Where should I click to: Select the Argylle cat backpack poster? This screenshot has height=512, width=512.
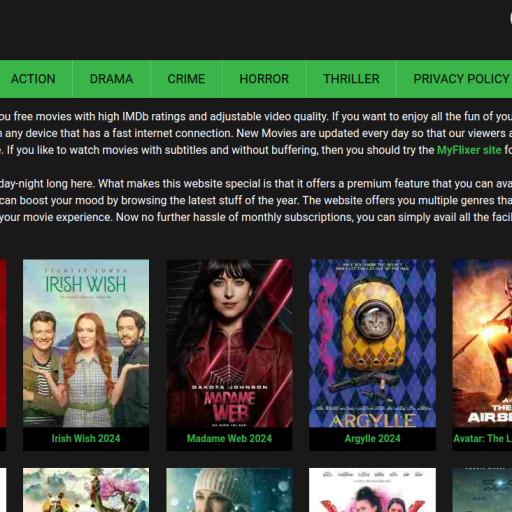[x=372, y=343]
